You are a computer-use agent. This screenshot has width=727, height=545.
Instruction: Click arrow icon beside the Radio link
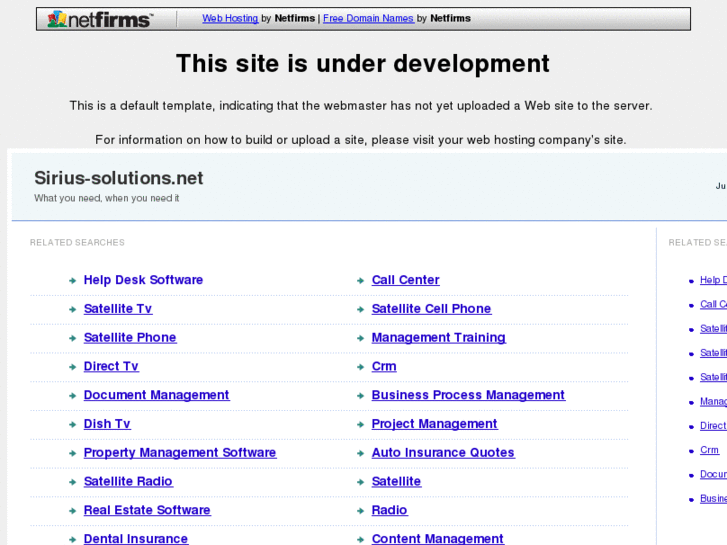tap(360, 511)
